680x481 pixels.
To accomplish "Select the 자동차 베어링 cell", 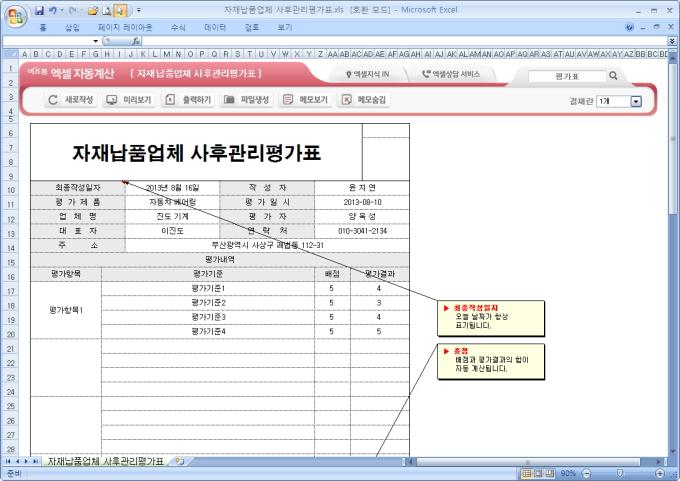I will click(x=172, y=202).
